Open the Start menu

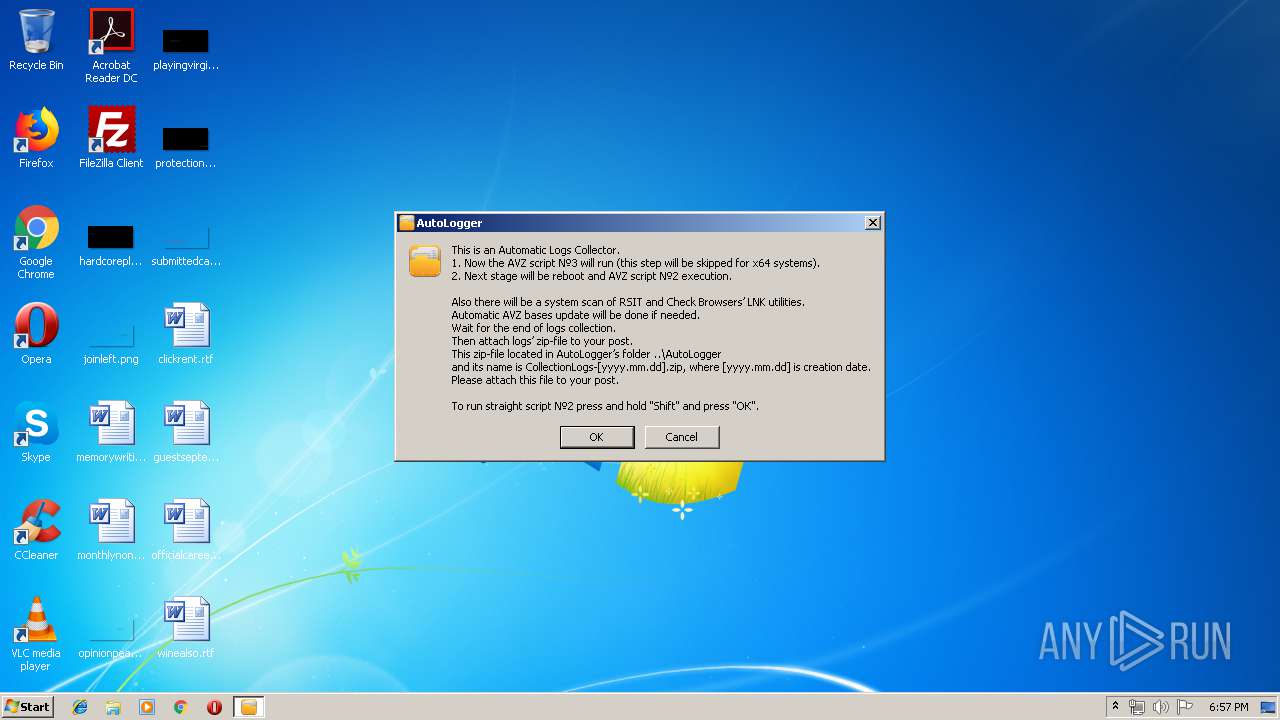pyautogui.click(x=28, y=707)
